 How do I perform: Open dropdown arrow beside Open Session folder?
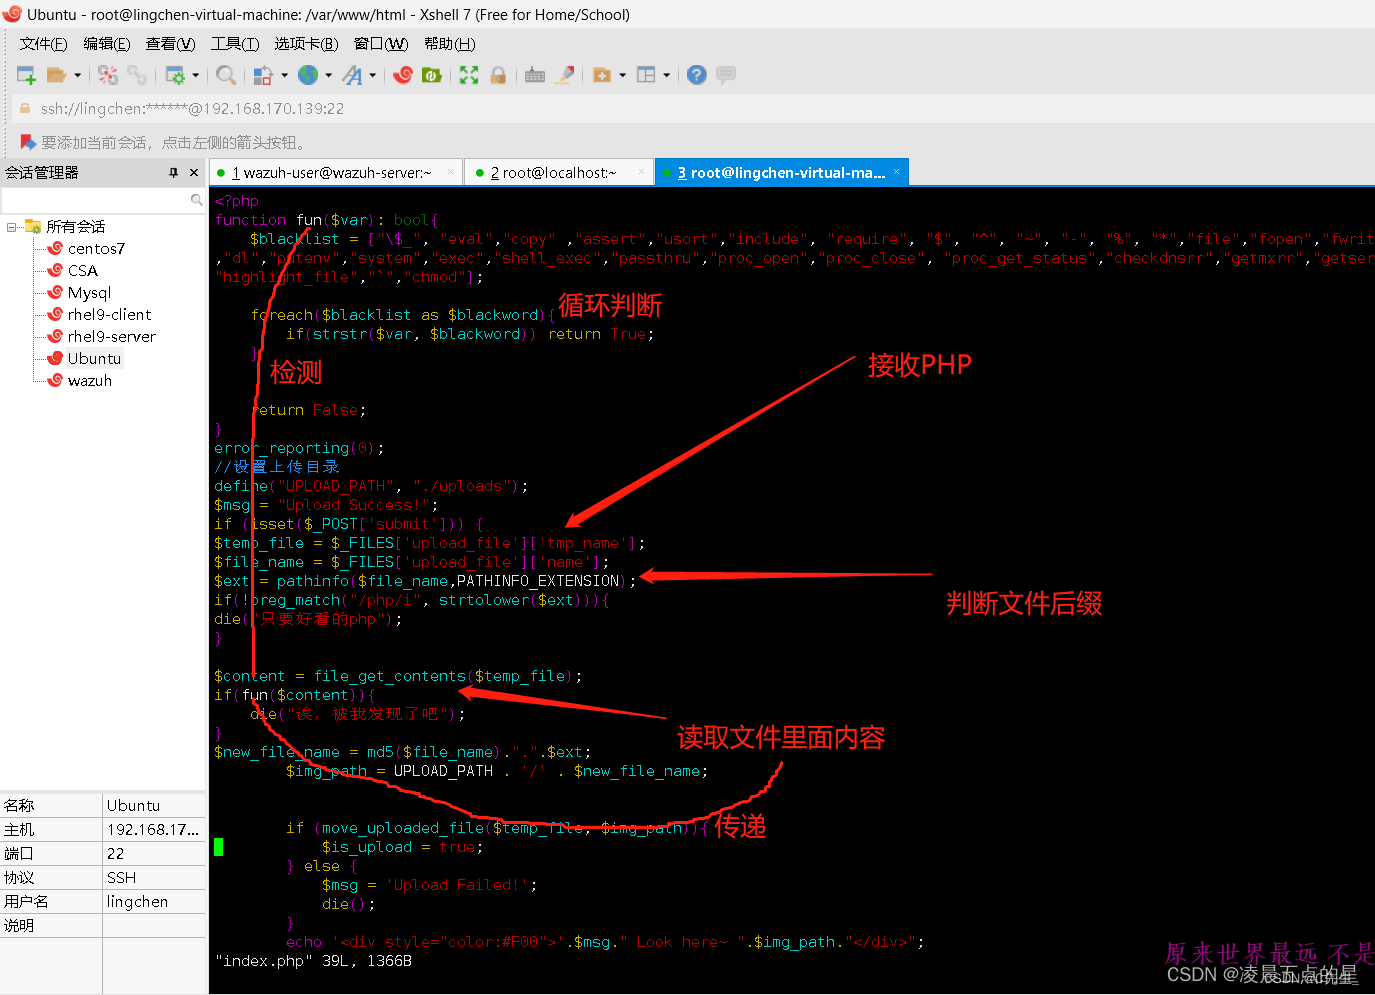77,75
